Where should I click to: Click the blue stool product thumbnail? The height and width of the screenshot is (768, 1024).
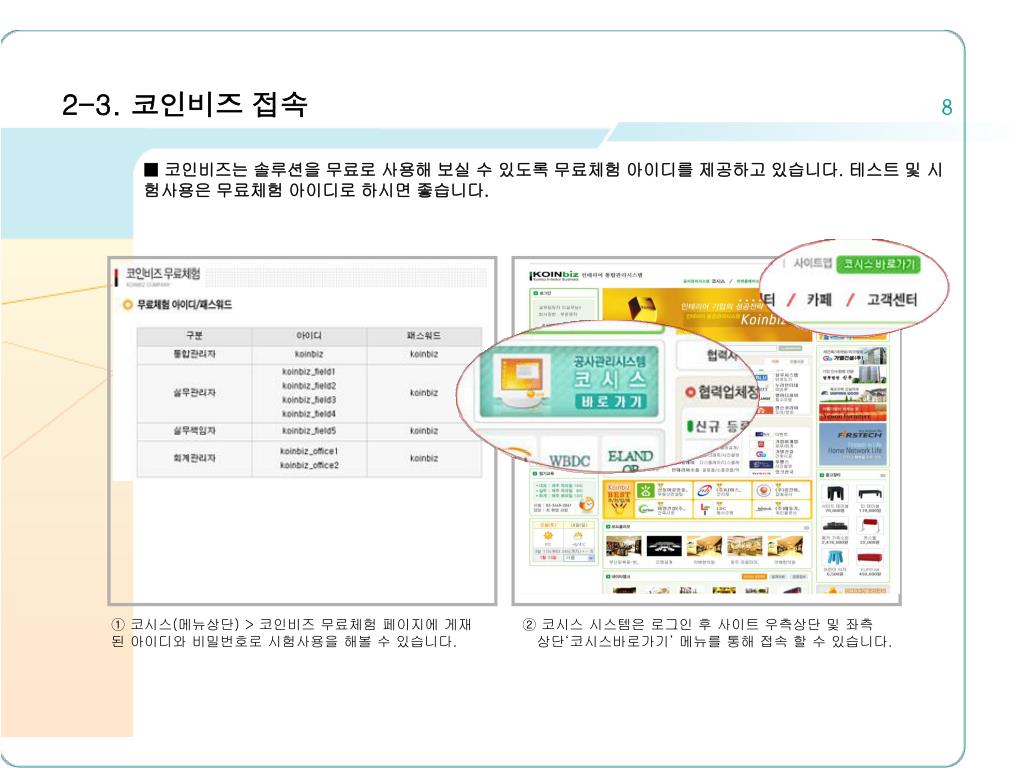pos(835,558)
